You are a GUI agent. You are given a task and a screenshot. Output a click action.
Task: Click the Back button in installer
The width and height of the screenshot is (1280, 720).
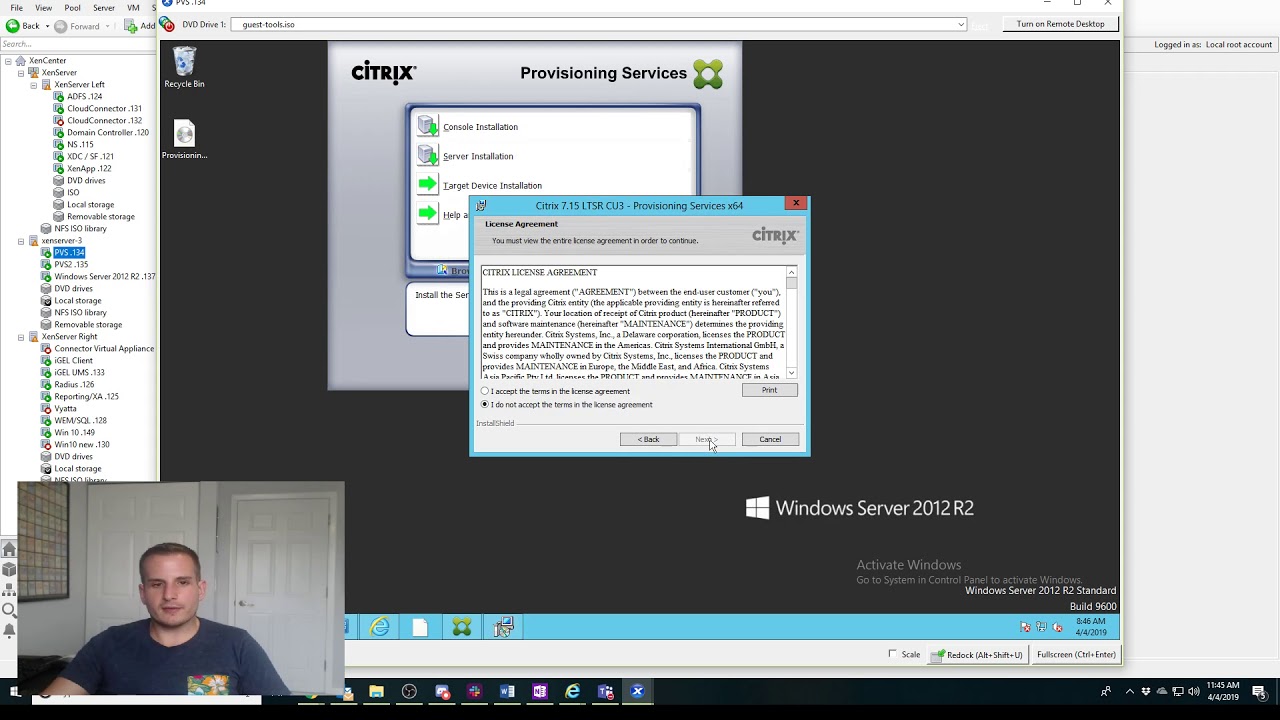click(648, 439)
